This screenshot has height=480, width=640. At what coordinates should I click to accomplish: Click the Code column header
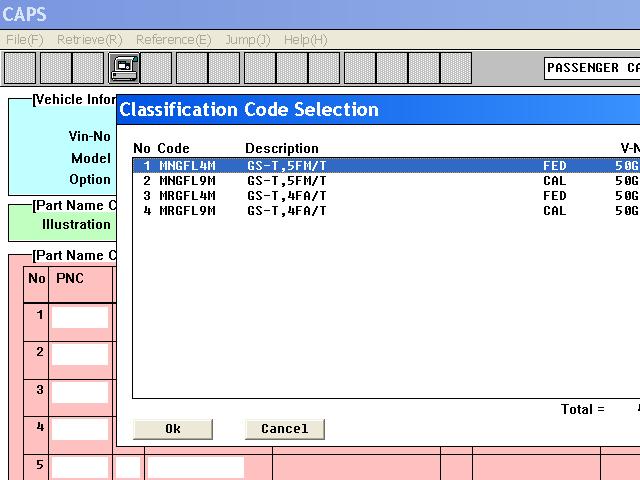click(173, 148)
